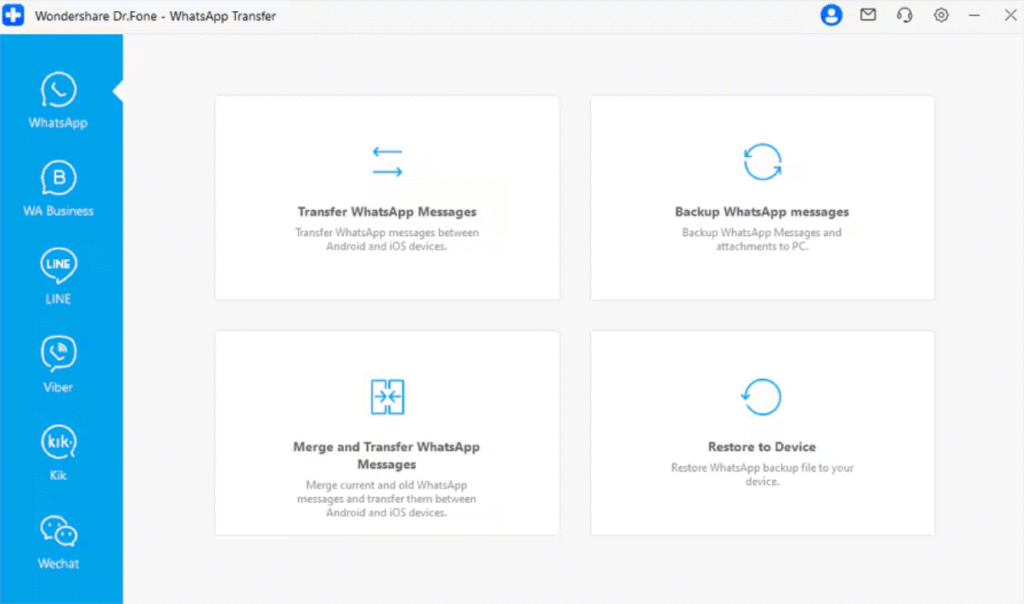1024x604 pixels.
Task: Select the WeChat sidebar icon
Action: [x=58, y=530]
